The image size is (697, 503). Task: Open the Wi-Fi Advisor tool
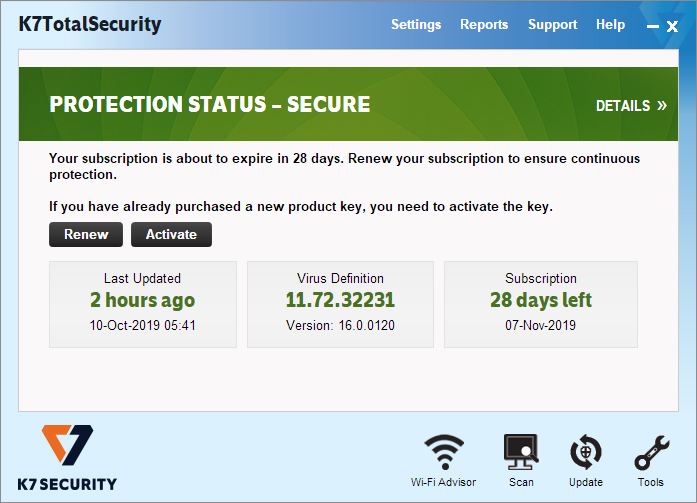tap(443, 453)
